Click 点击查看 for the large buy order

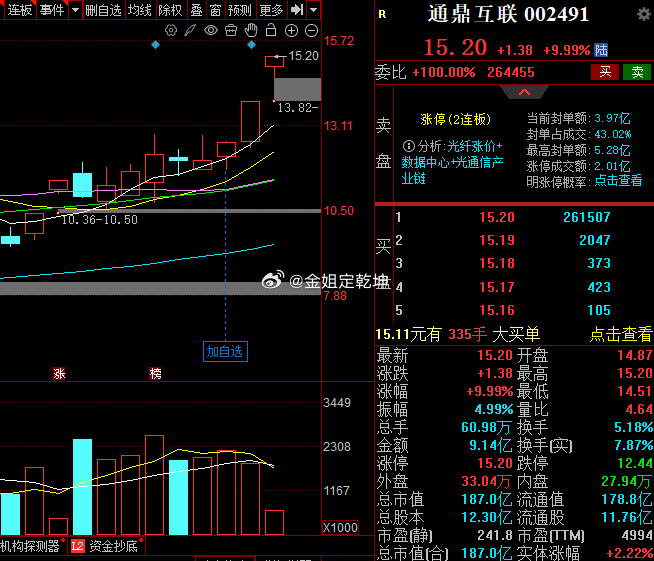621,335
